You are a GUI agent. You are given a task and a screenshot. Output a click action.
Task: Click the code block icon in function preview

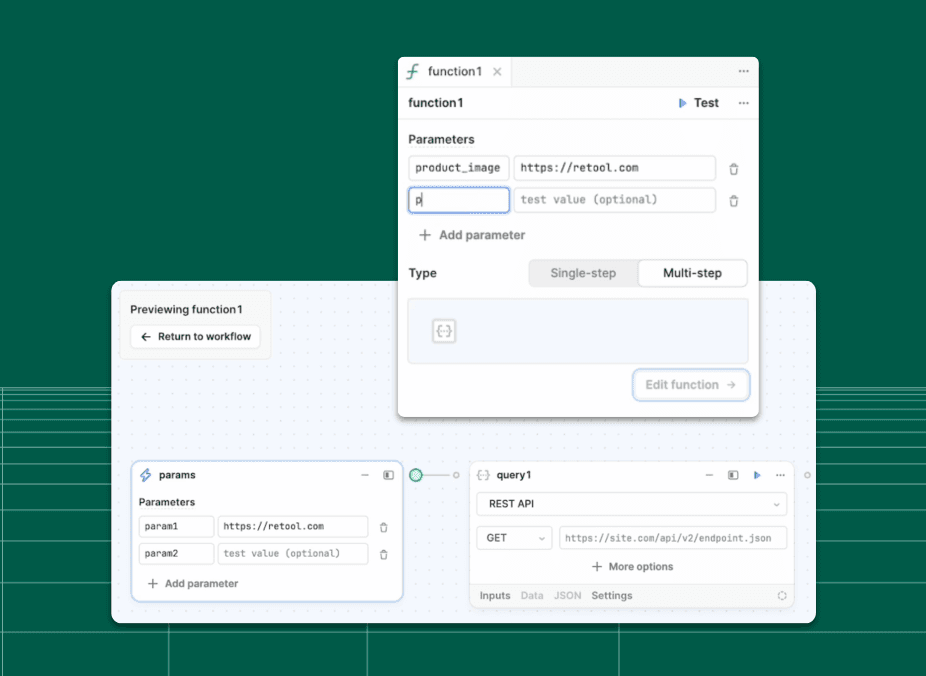point(445,332)
